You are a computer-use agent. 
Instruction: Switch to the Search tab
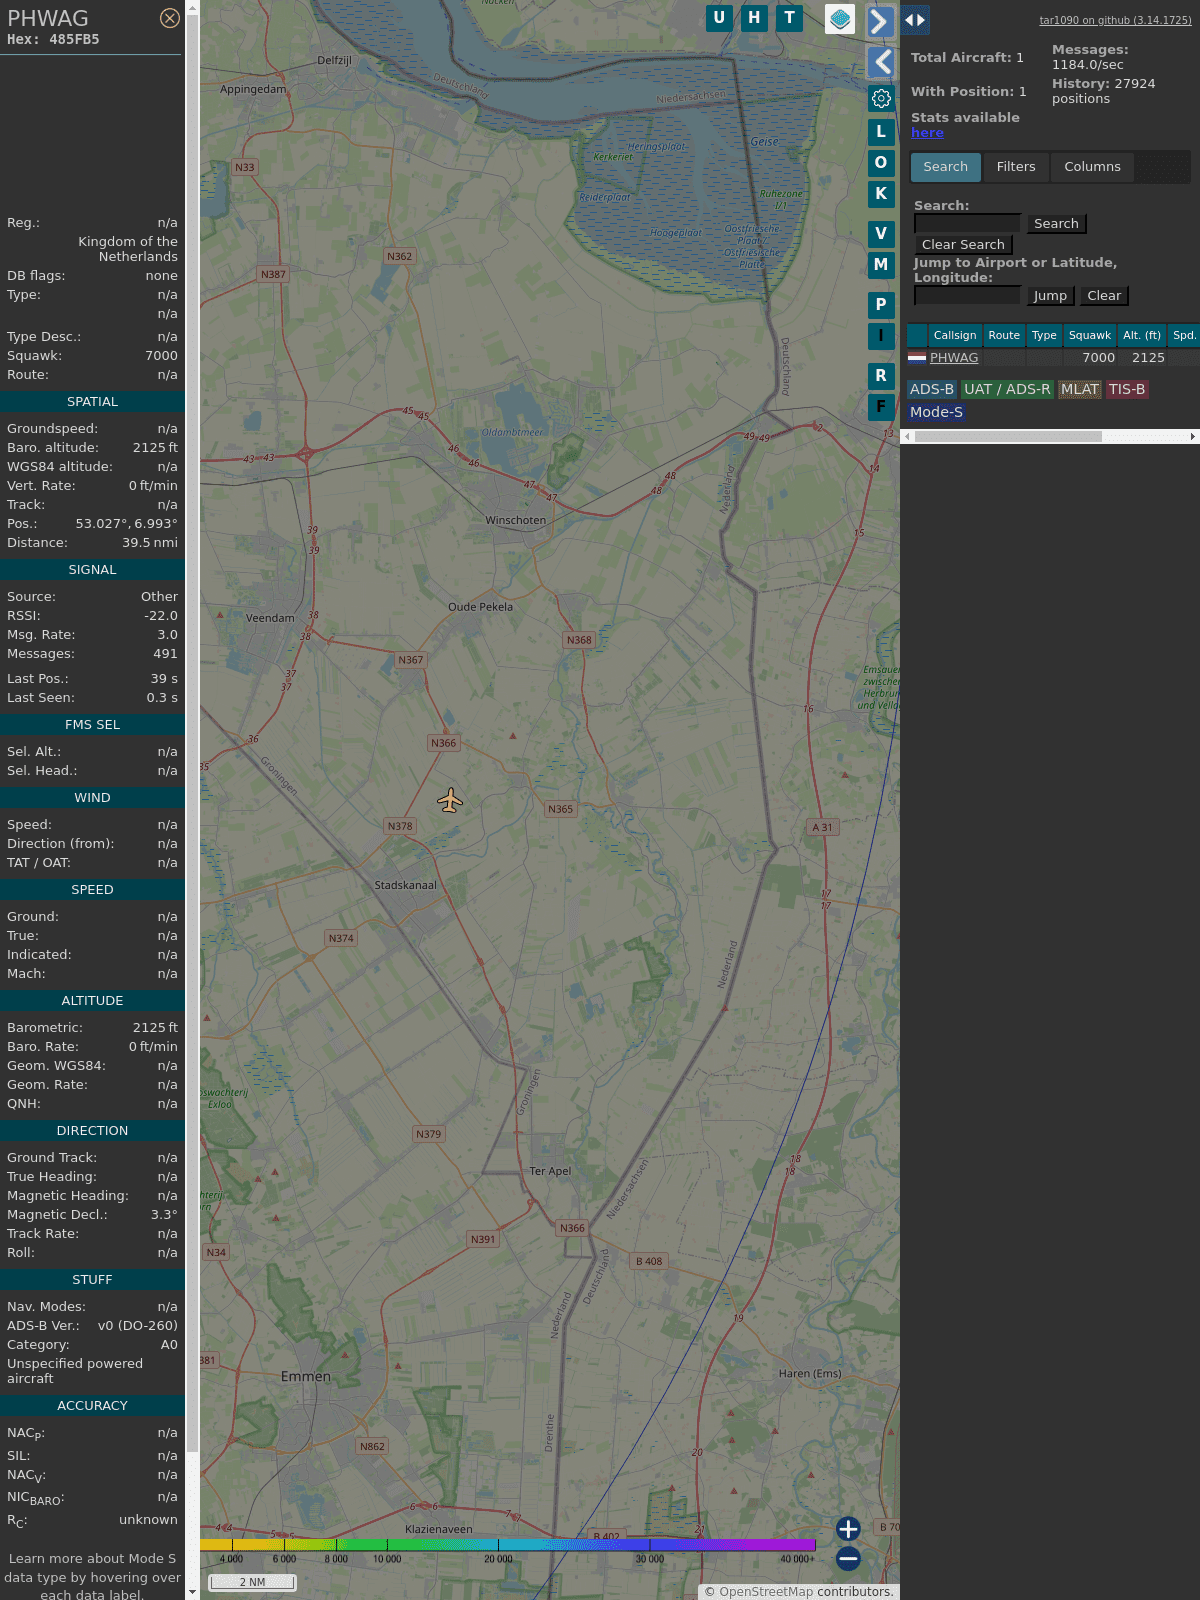945,167
